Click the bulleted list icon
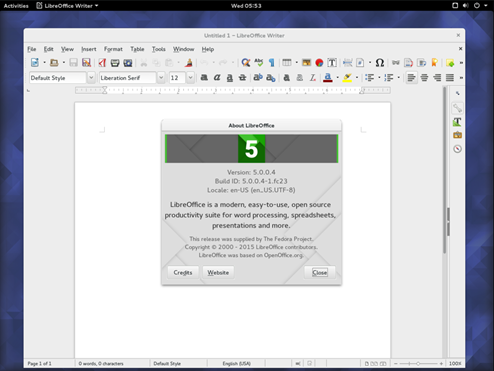 tap(369, 78)
